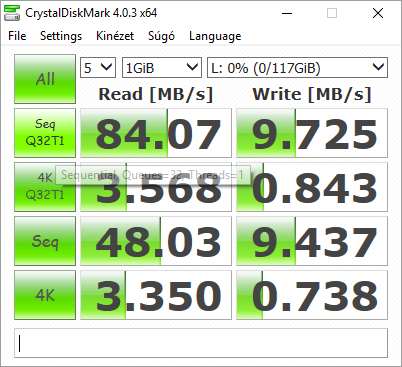The height and width of the screenshot is (367, 402).
Task: Open the drive dropdown showing L: 0%
Action: click(x=297, y=68)
